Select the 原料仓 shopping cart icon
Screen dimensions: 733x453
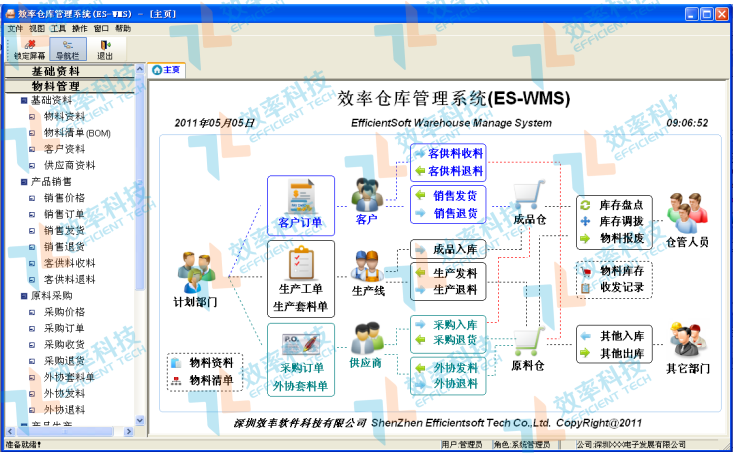[x=528, y=340]
